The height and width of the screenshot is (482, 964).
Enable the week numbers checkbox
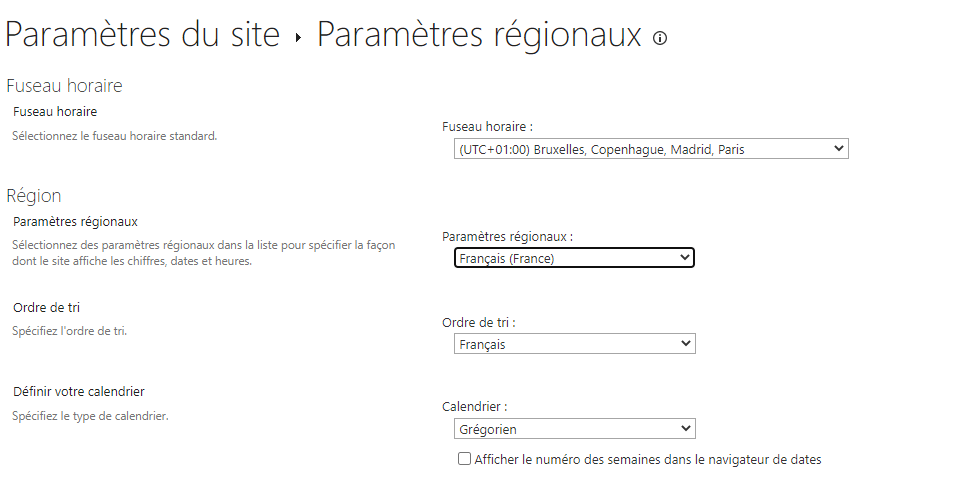465,459
